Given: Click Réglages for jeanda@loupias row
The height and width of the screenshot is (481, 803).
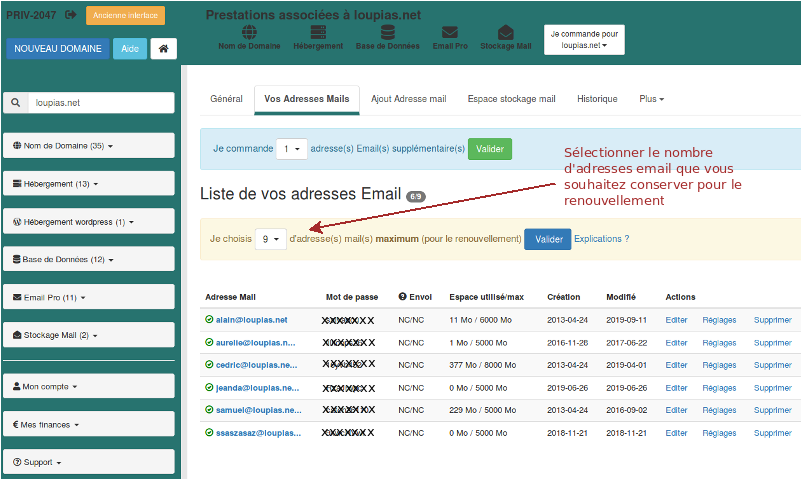Looking at the screenshot, I should tap(719, 388).
